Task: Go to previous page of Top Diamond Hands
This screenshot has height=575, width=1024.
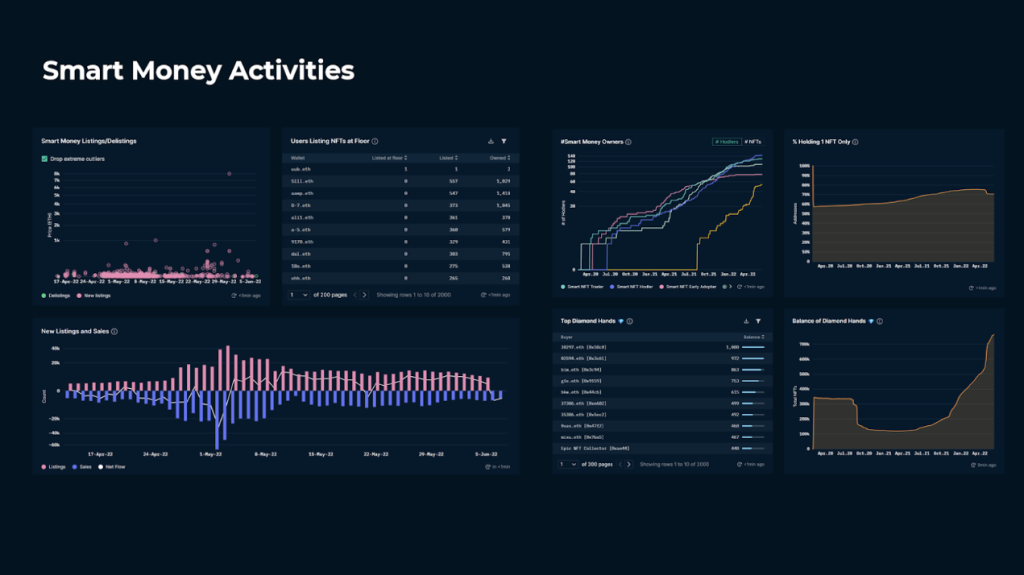Action: [620, 465]
